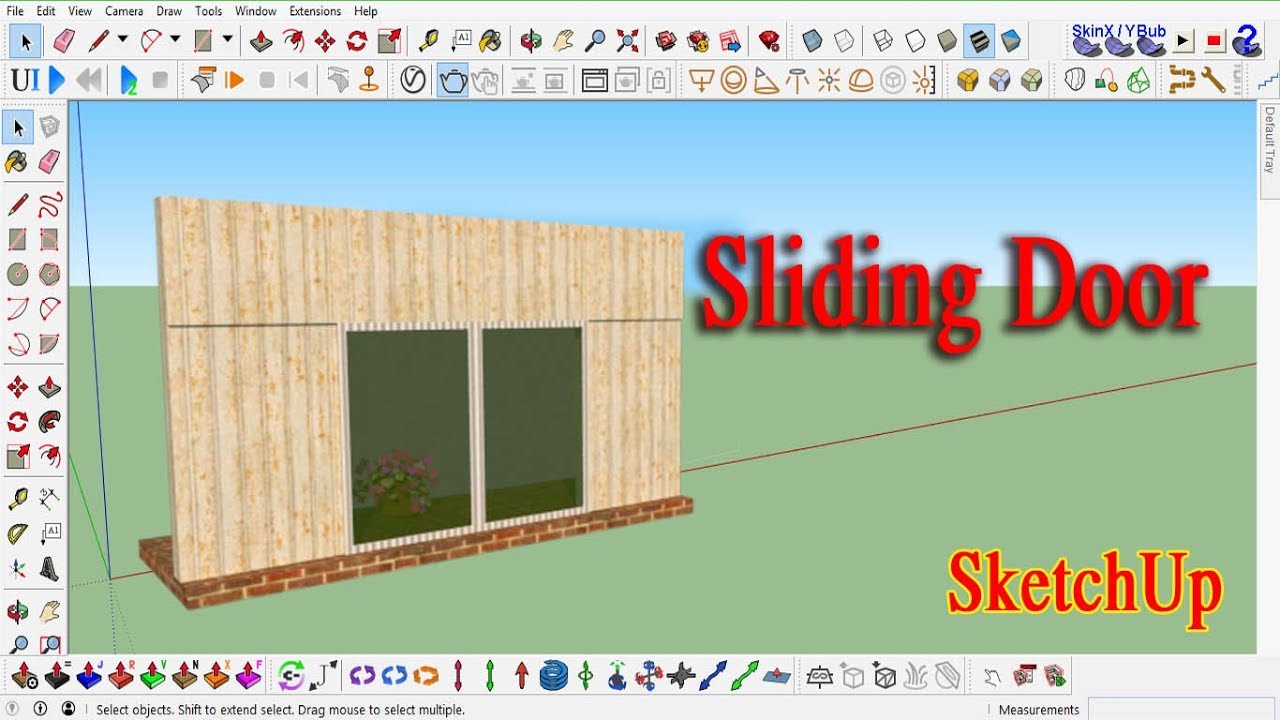Open the File menu
Image resolution: width=1280 pixels, height=720 pixels.
click(x=15, y=11)
